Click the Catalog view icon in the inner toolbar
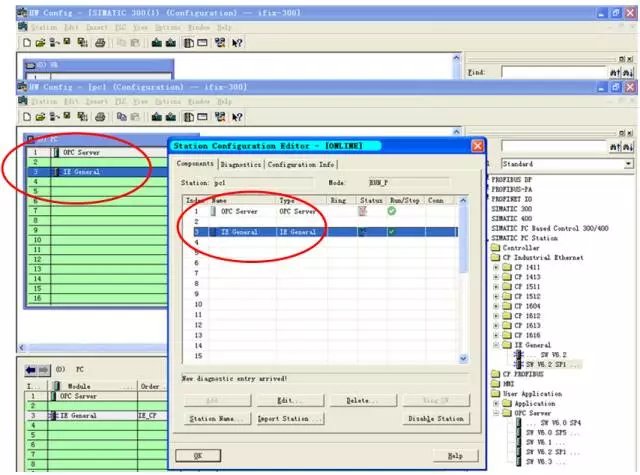The width and height of the screenshot is (640, 475). 188,117
